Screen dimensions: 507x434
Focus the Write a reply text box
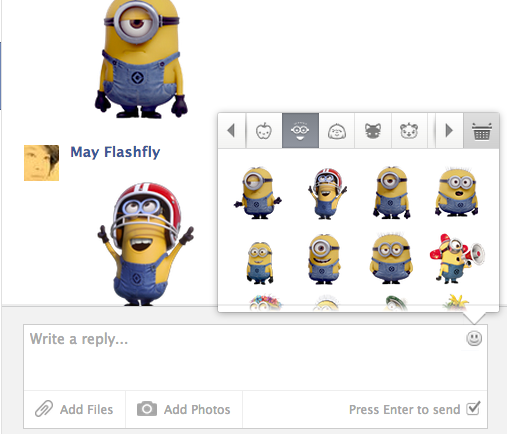pos(255,357)
